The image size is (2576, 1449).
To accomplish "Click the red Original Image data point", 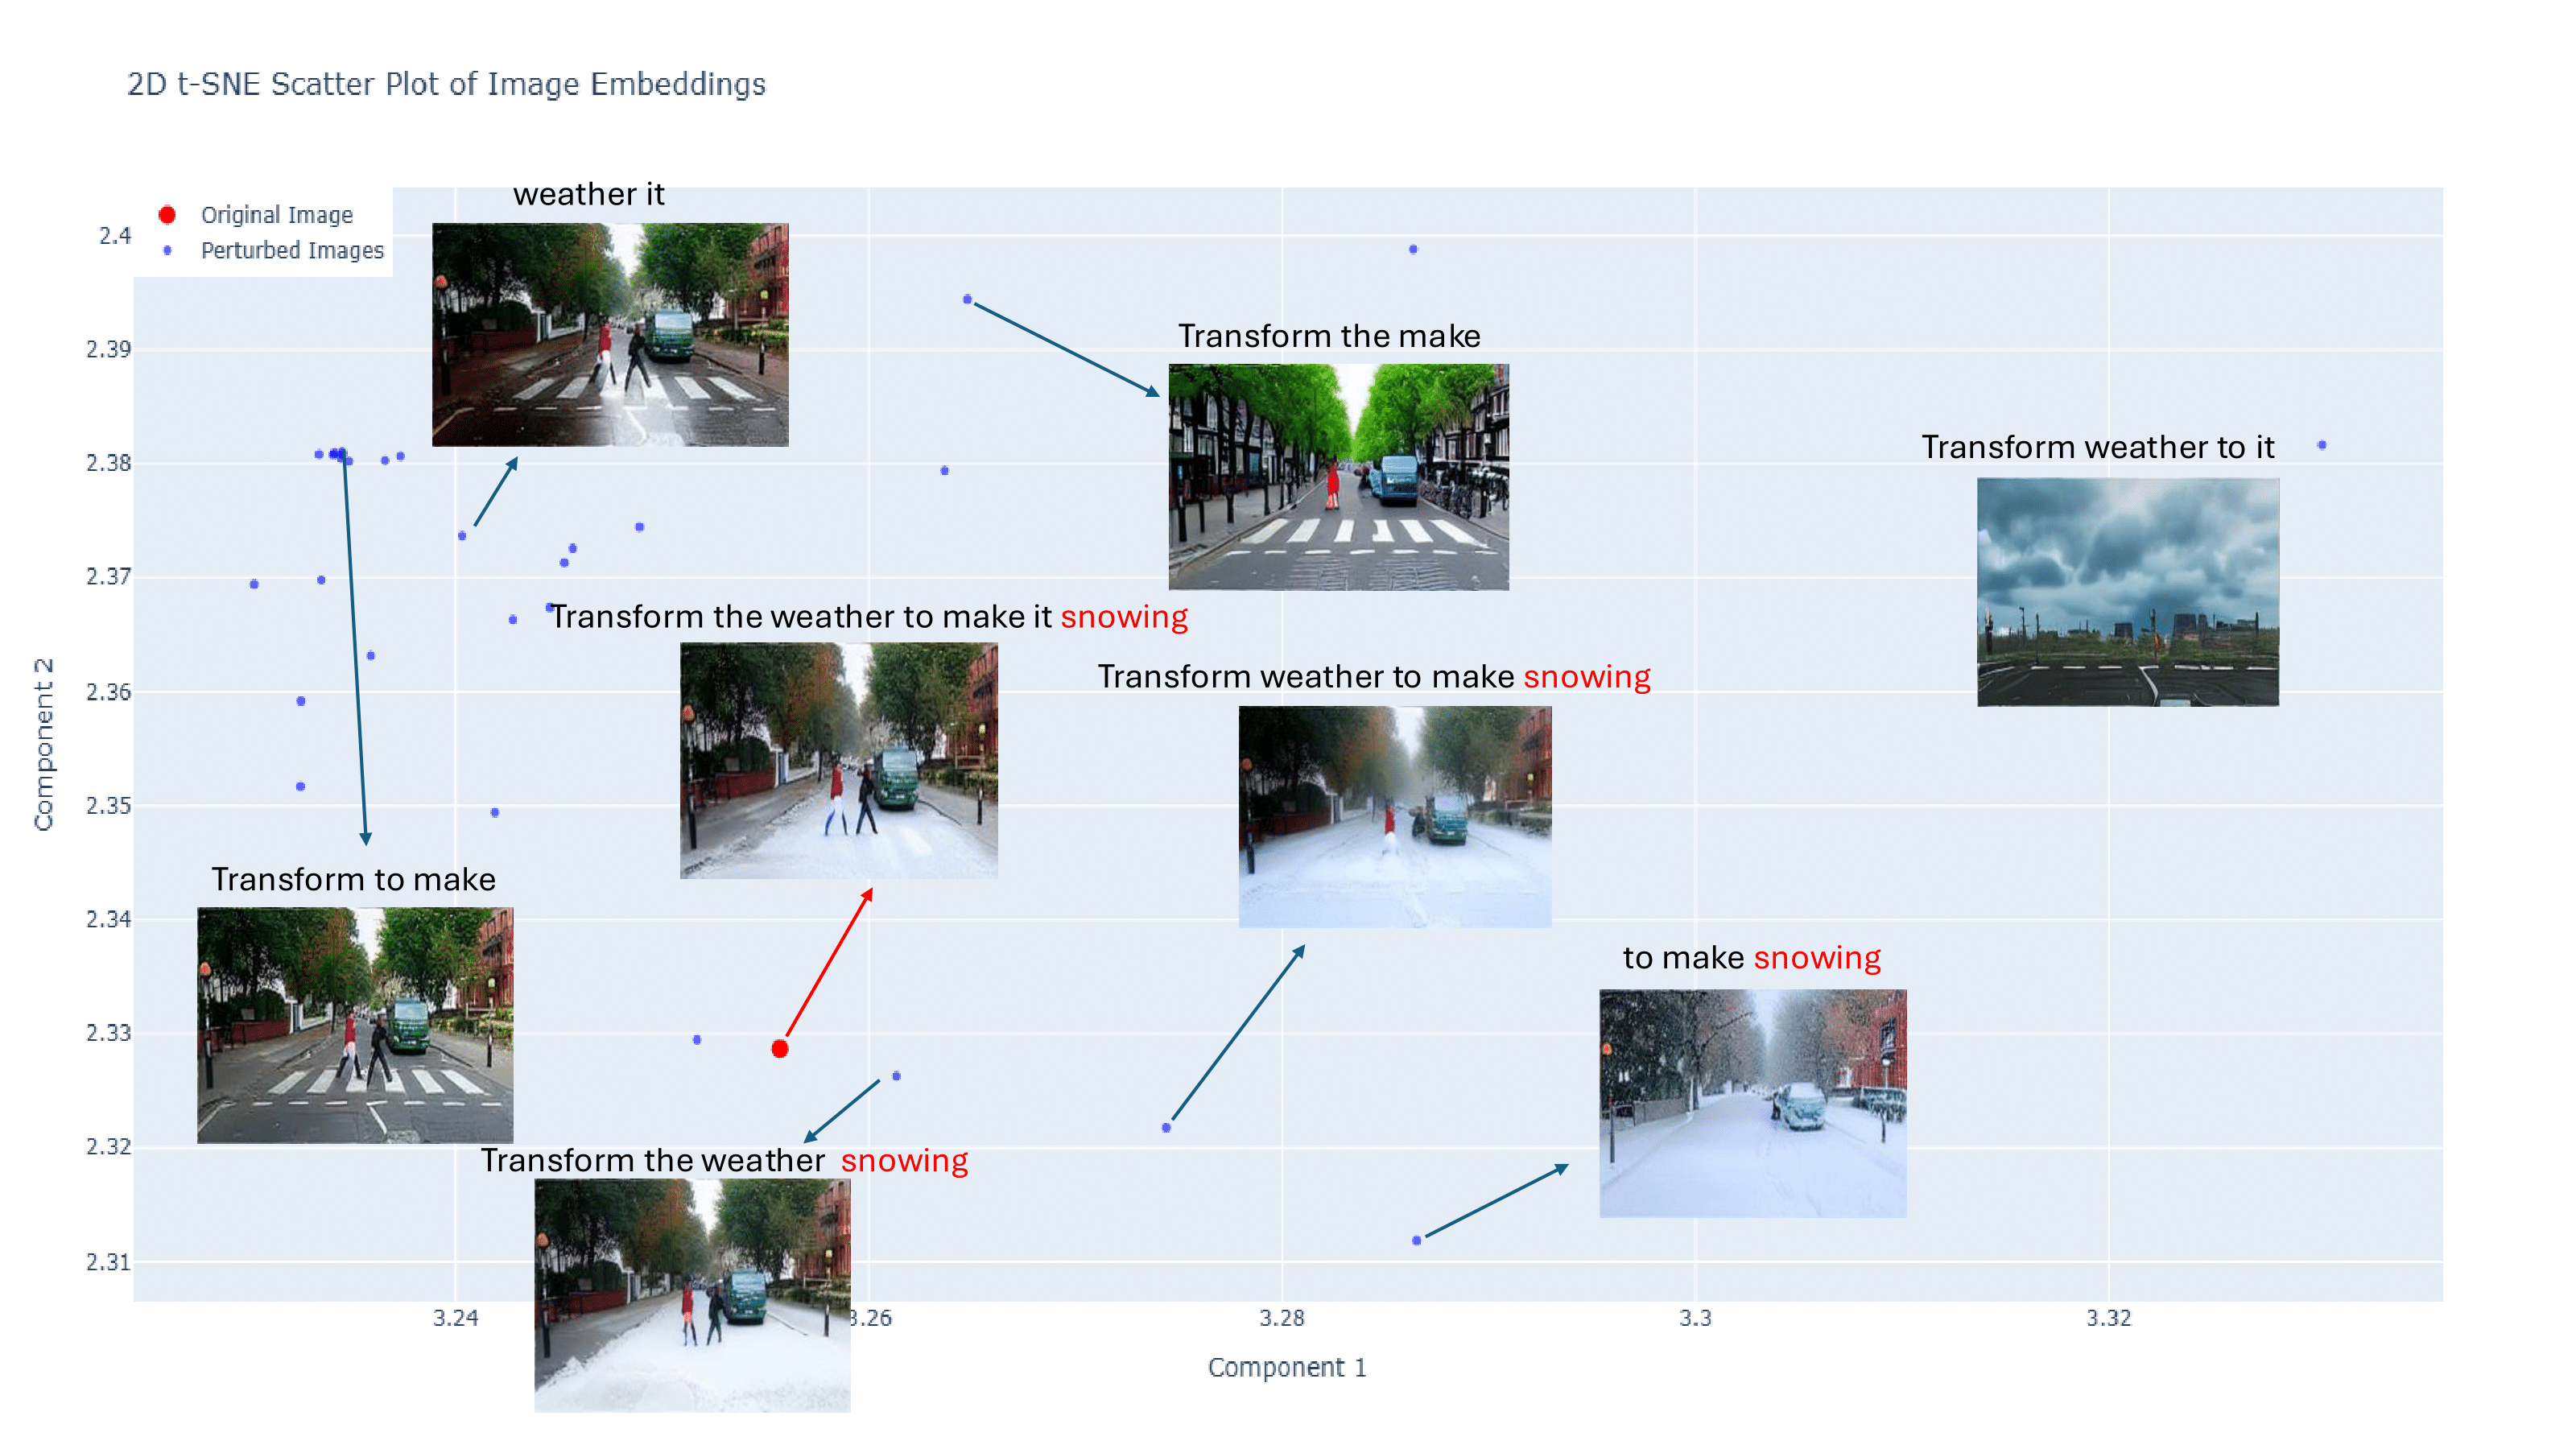I will [780, 1048].
